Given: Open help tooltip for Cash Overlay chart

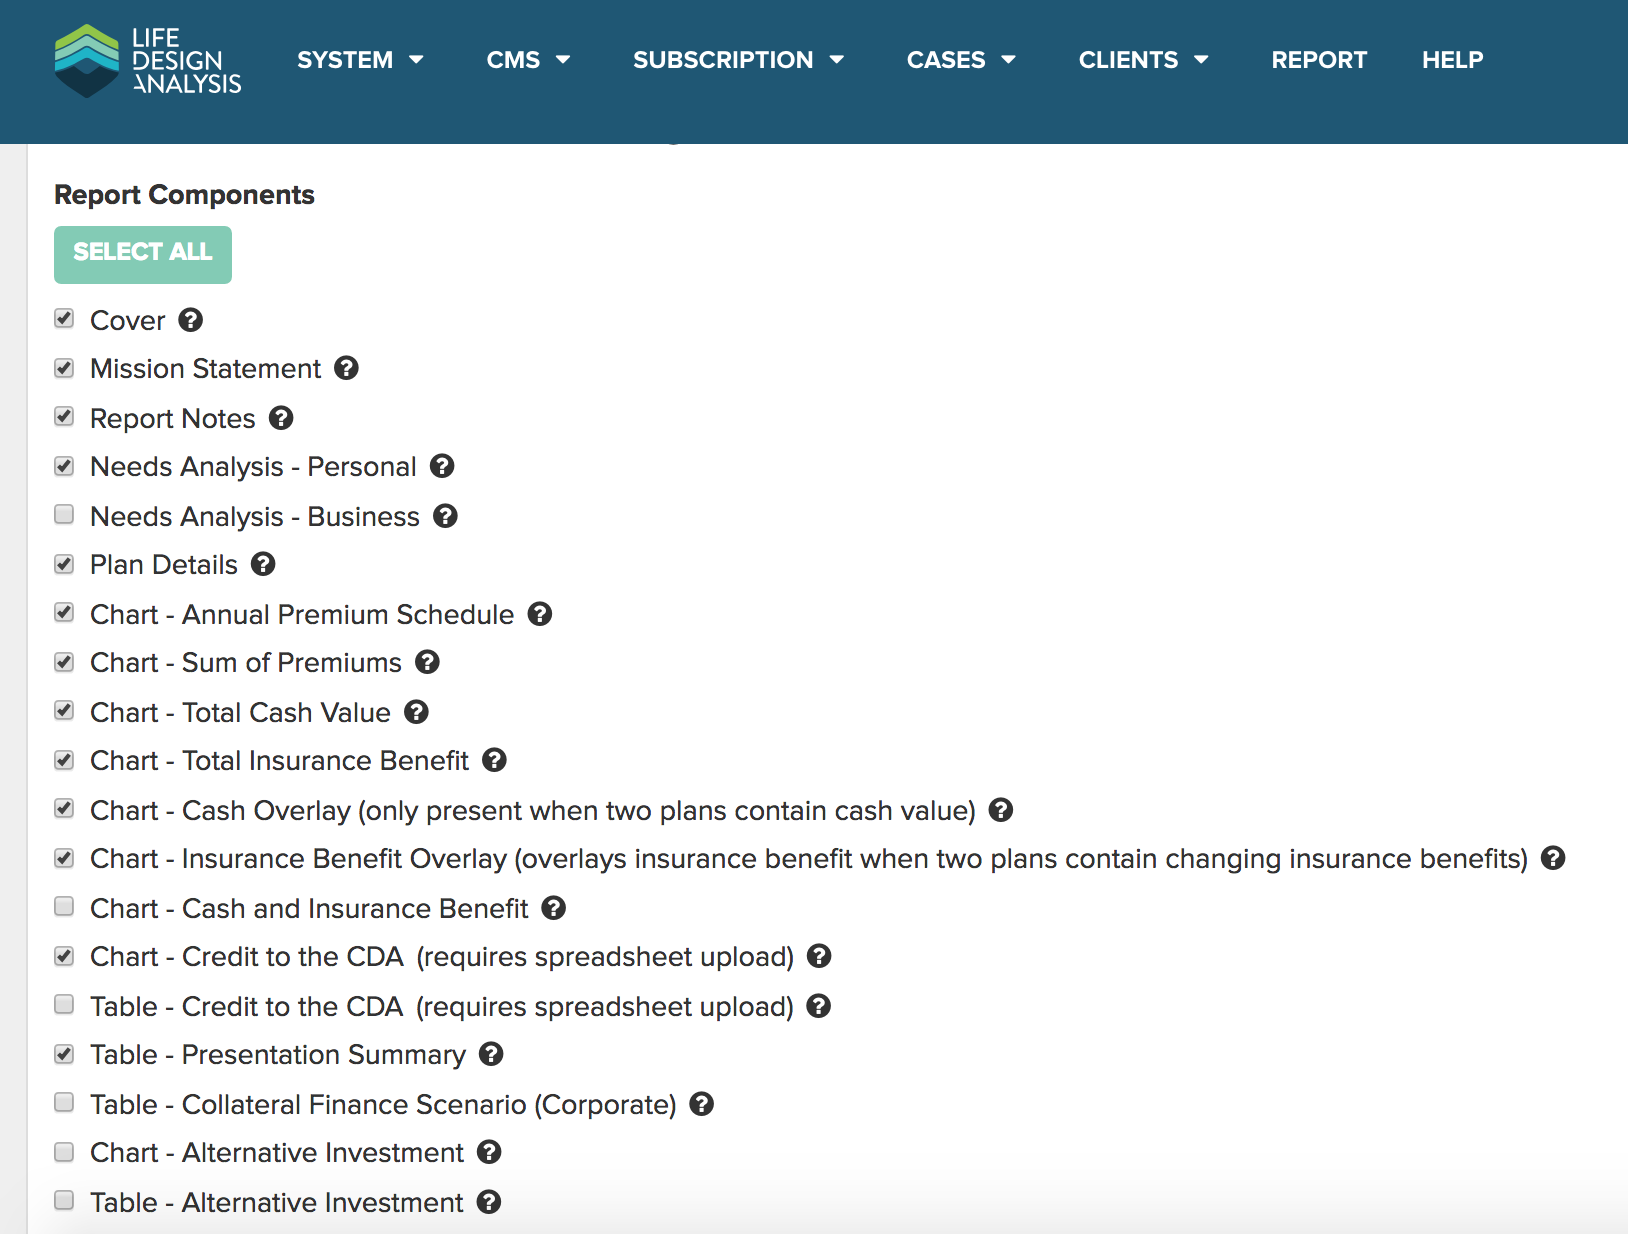Looking at the screenshot, I should point(1001,810).
